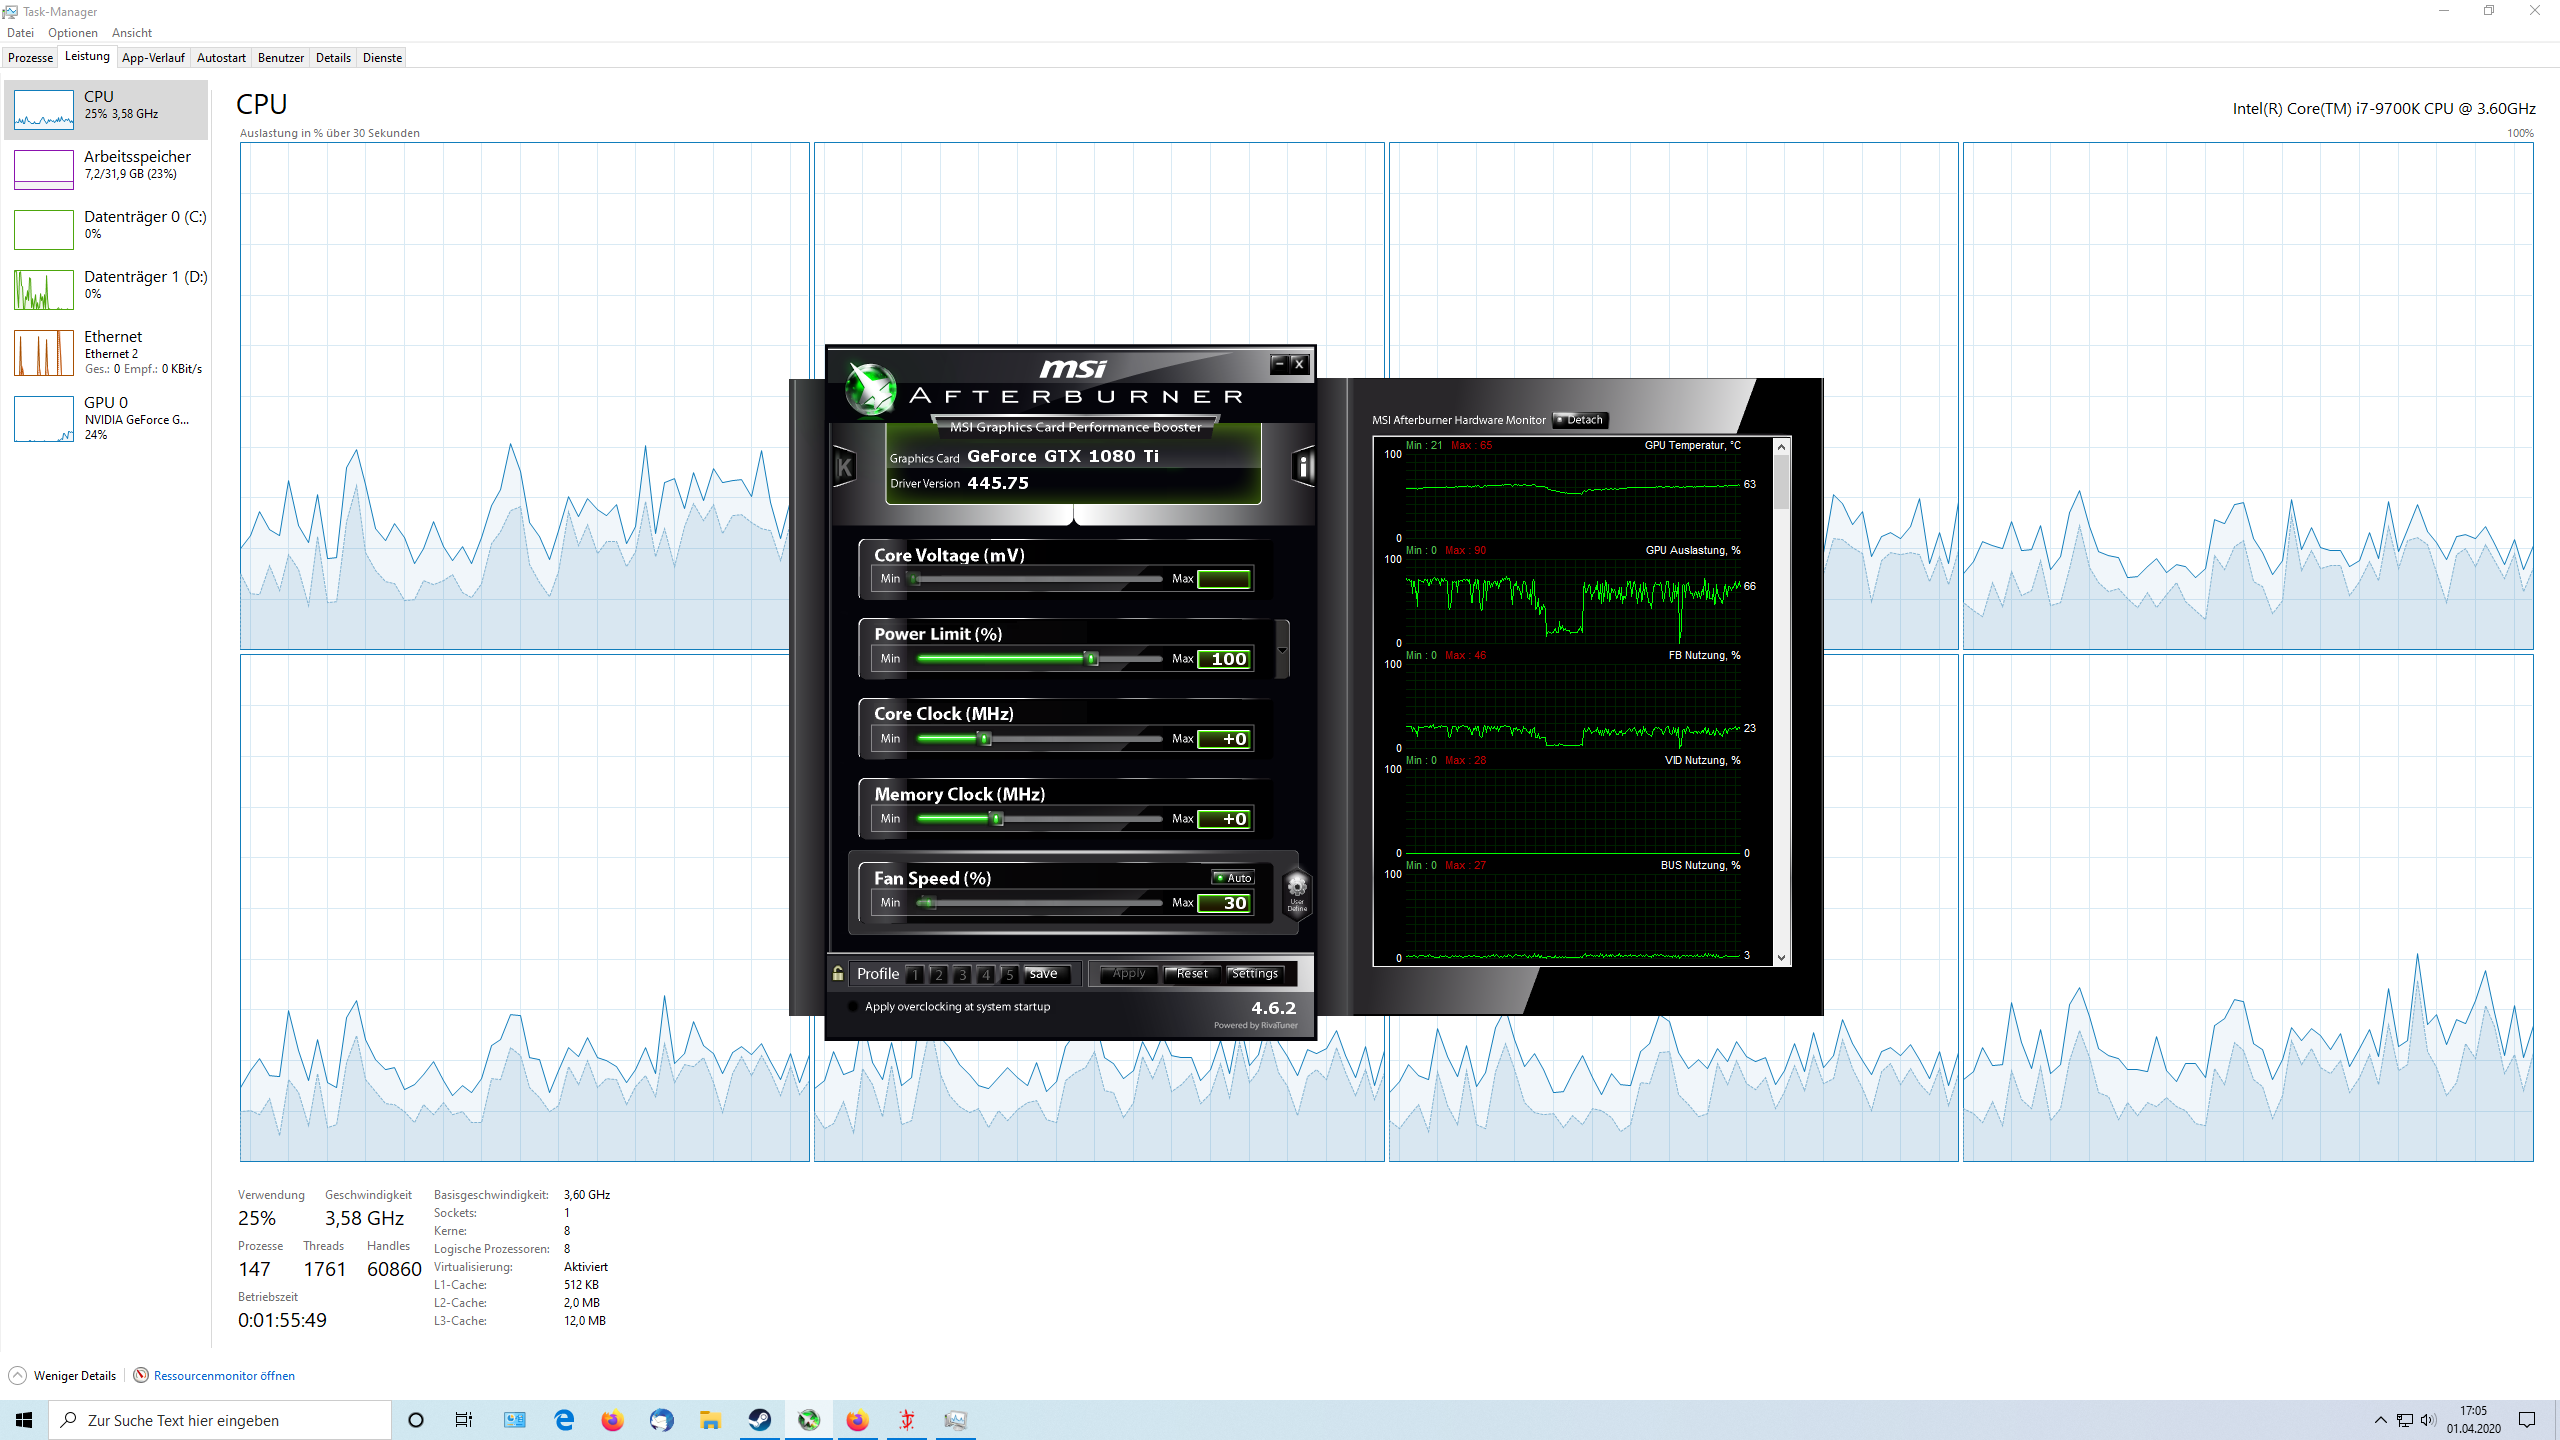Click the Afterburner Apply button
The height and width of the screenshot is (1440, 2560).
[x=1128, y=973]
